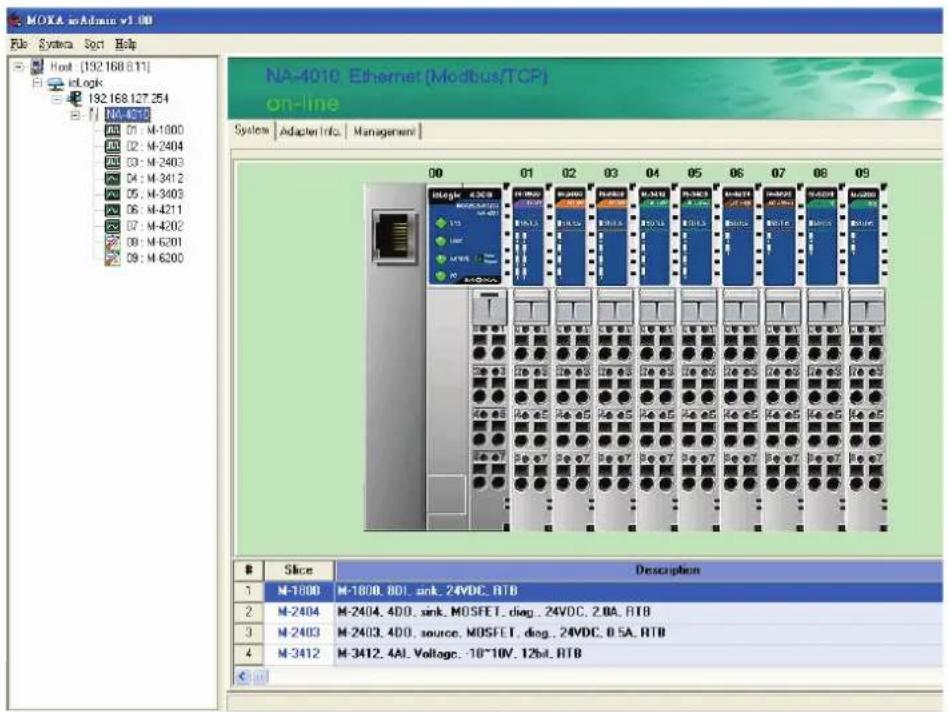Click slot 09 module in rack image

[x=867, y=357]
